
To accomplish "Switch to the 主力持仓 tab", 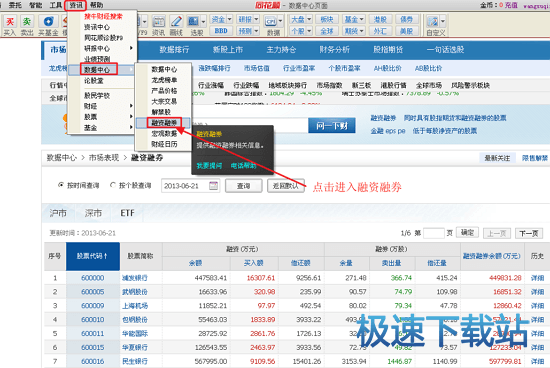I will coord(281,49).
